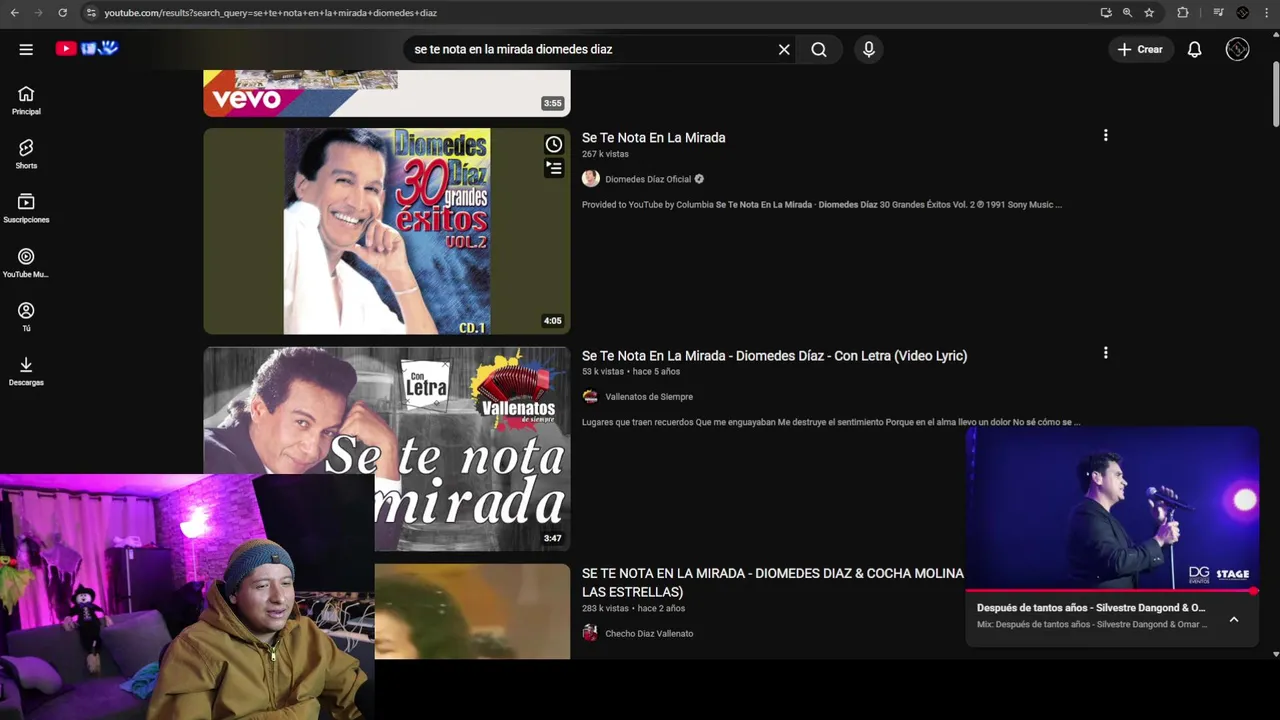The width and height of the screenshot is (1280, 720).
Task: Click the install/cast icon in address bar
Action: tap(1105, 13)
